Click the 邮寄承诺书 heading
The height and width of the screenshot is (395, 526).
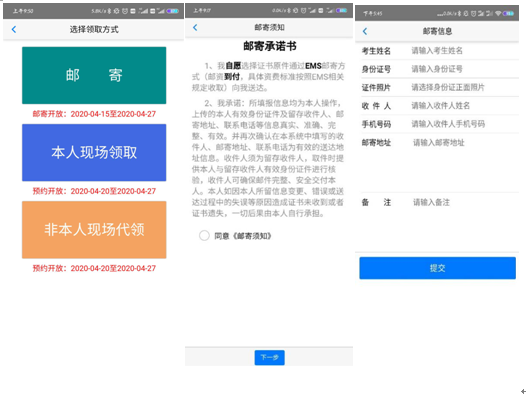(x=270, y=46)
